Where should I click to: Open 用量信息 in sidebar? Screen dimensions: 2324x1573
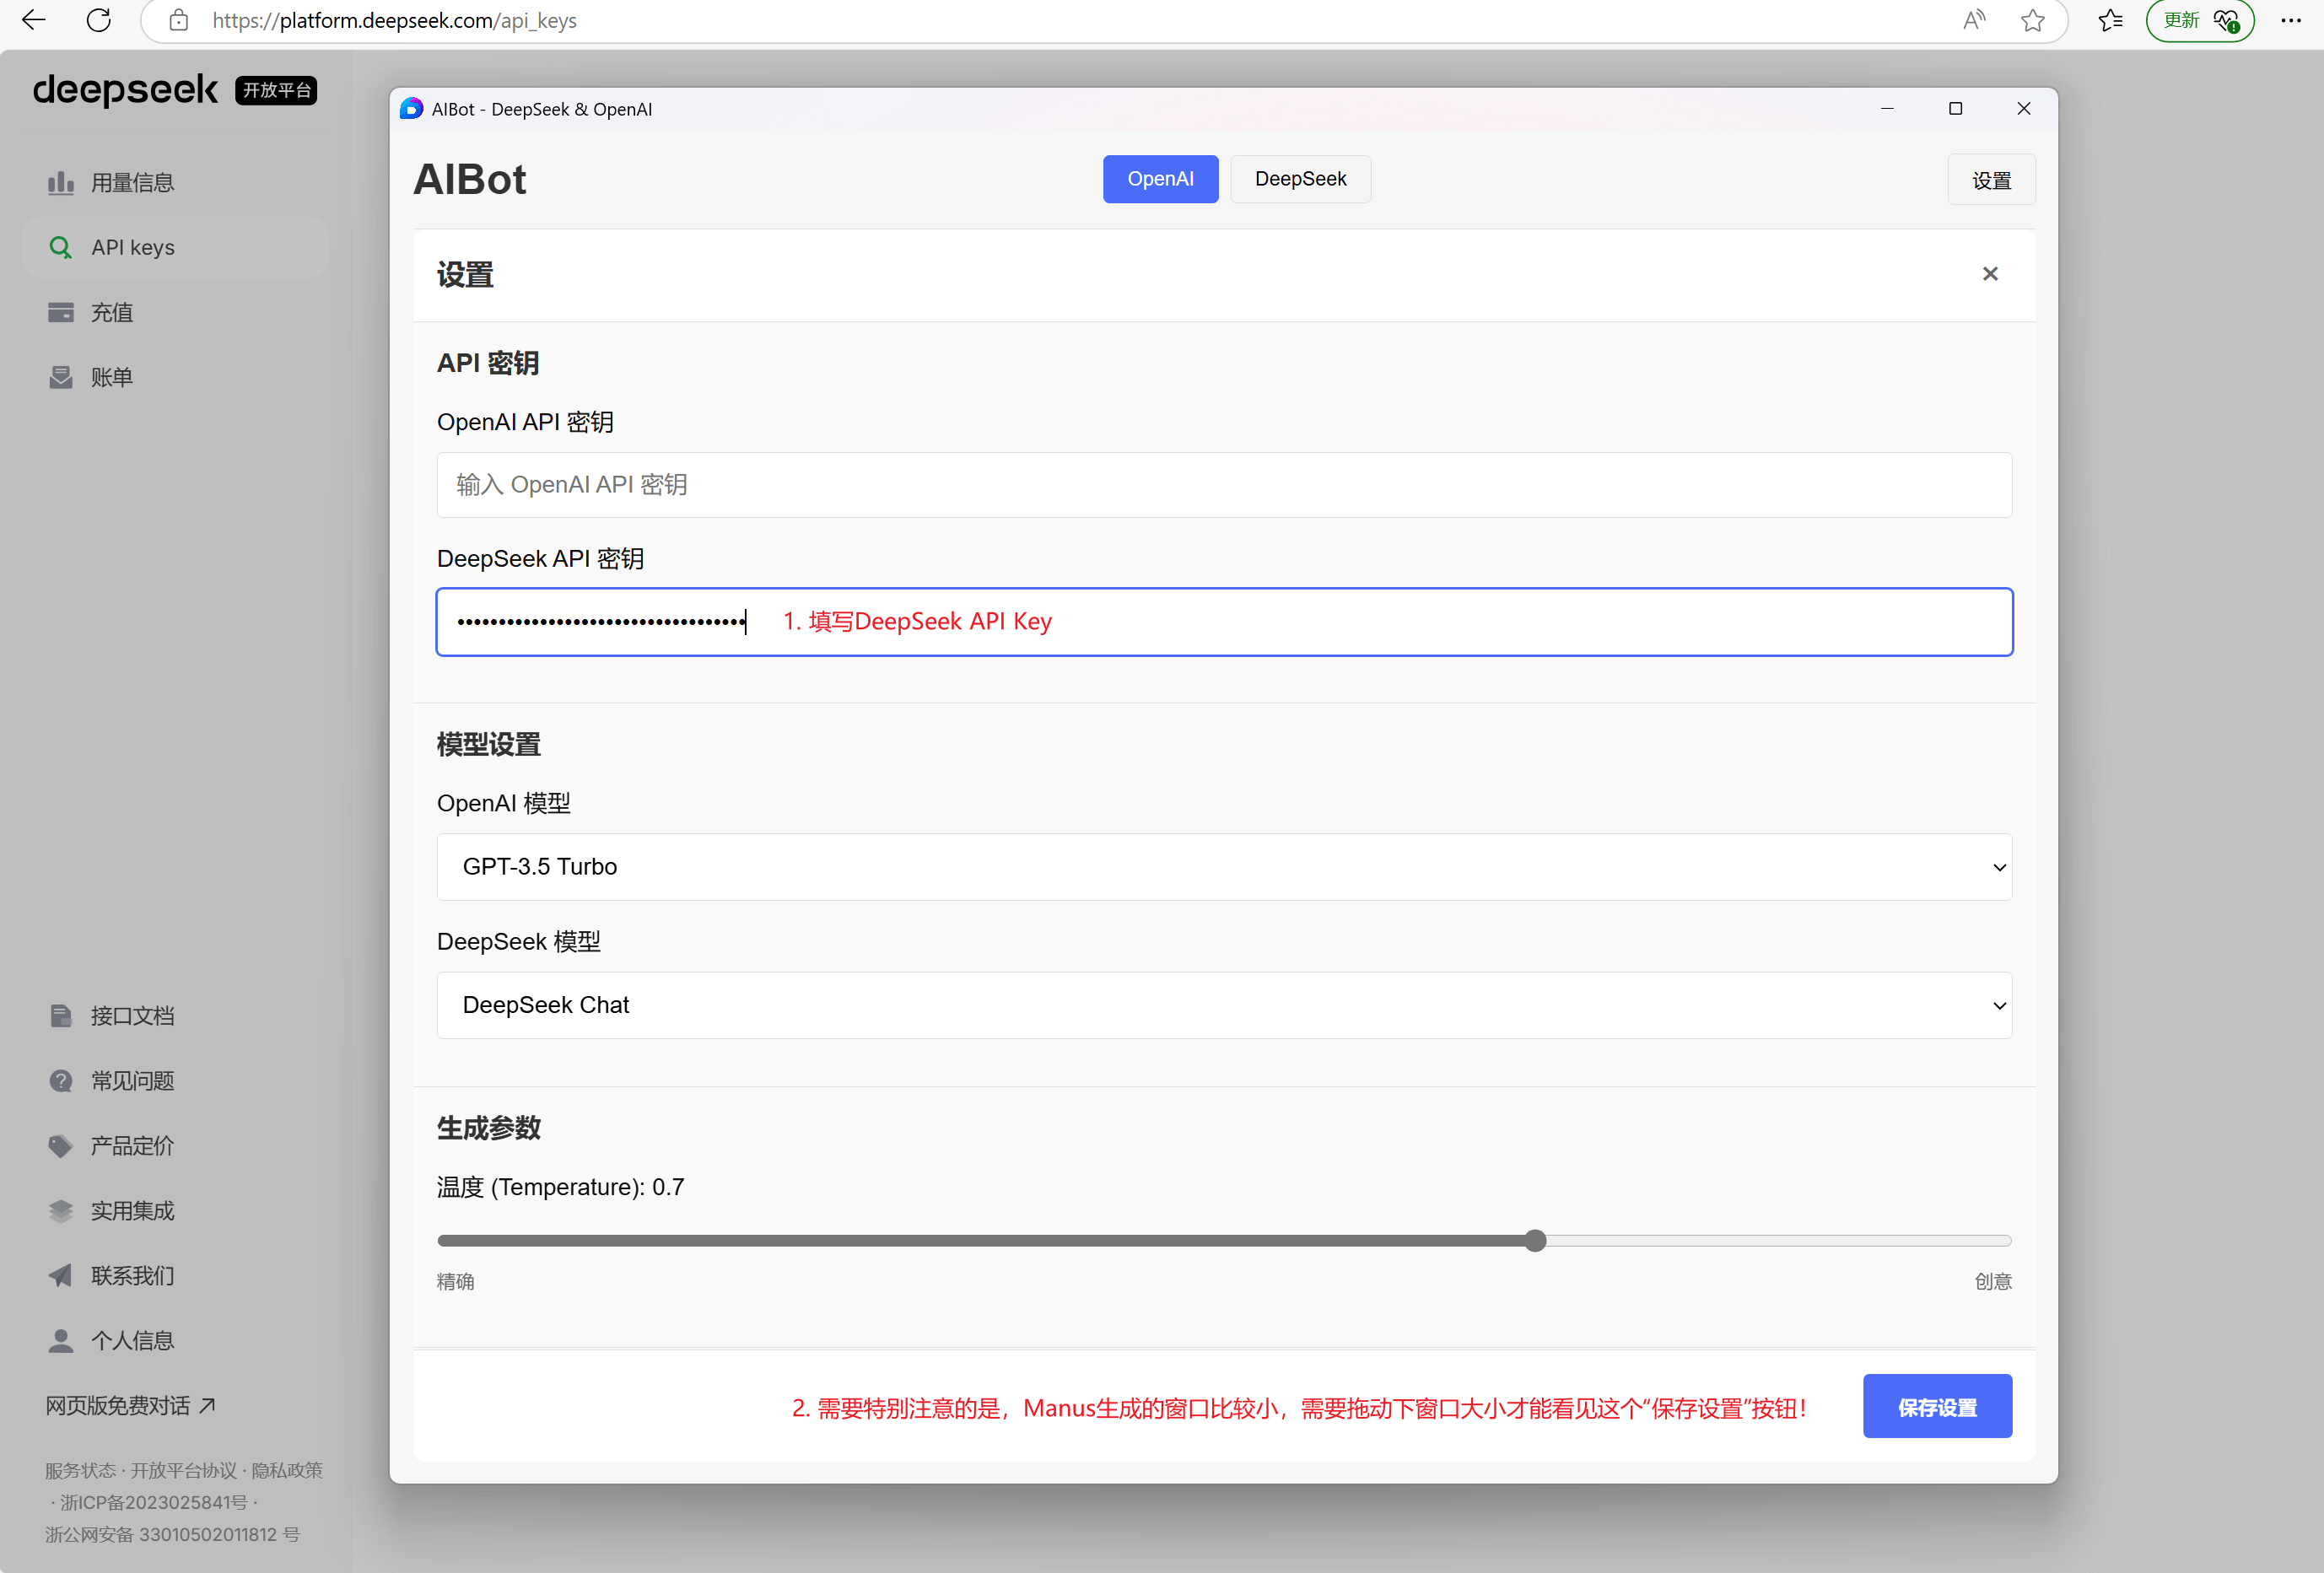pyautogui.click(x=175, y=183)
